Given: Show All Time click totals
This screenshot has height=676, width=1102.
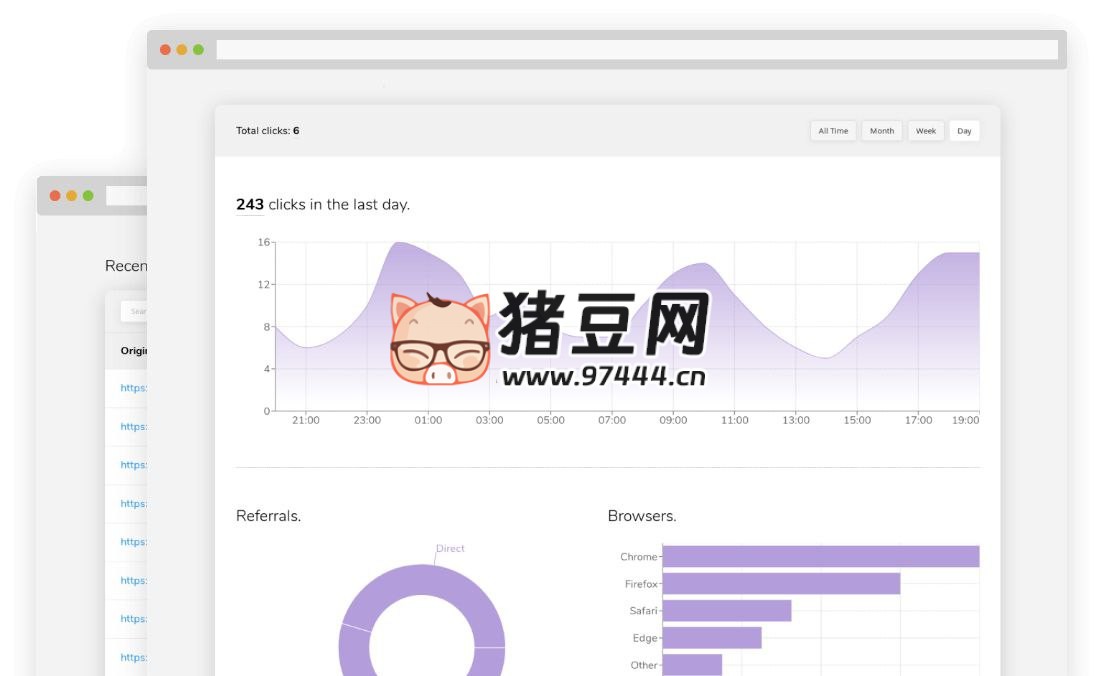Looking at the screenshot, I should [833, 130].
